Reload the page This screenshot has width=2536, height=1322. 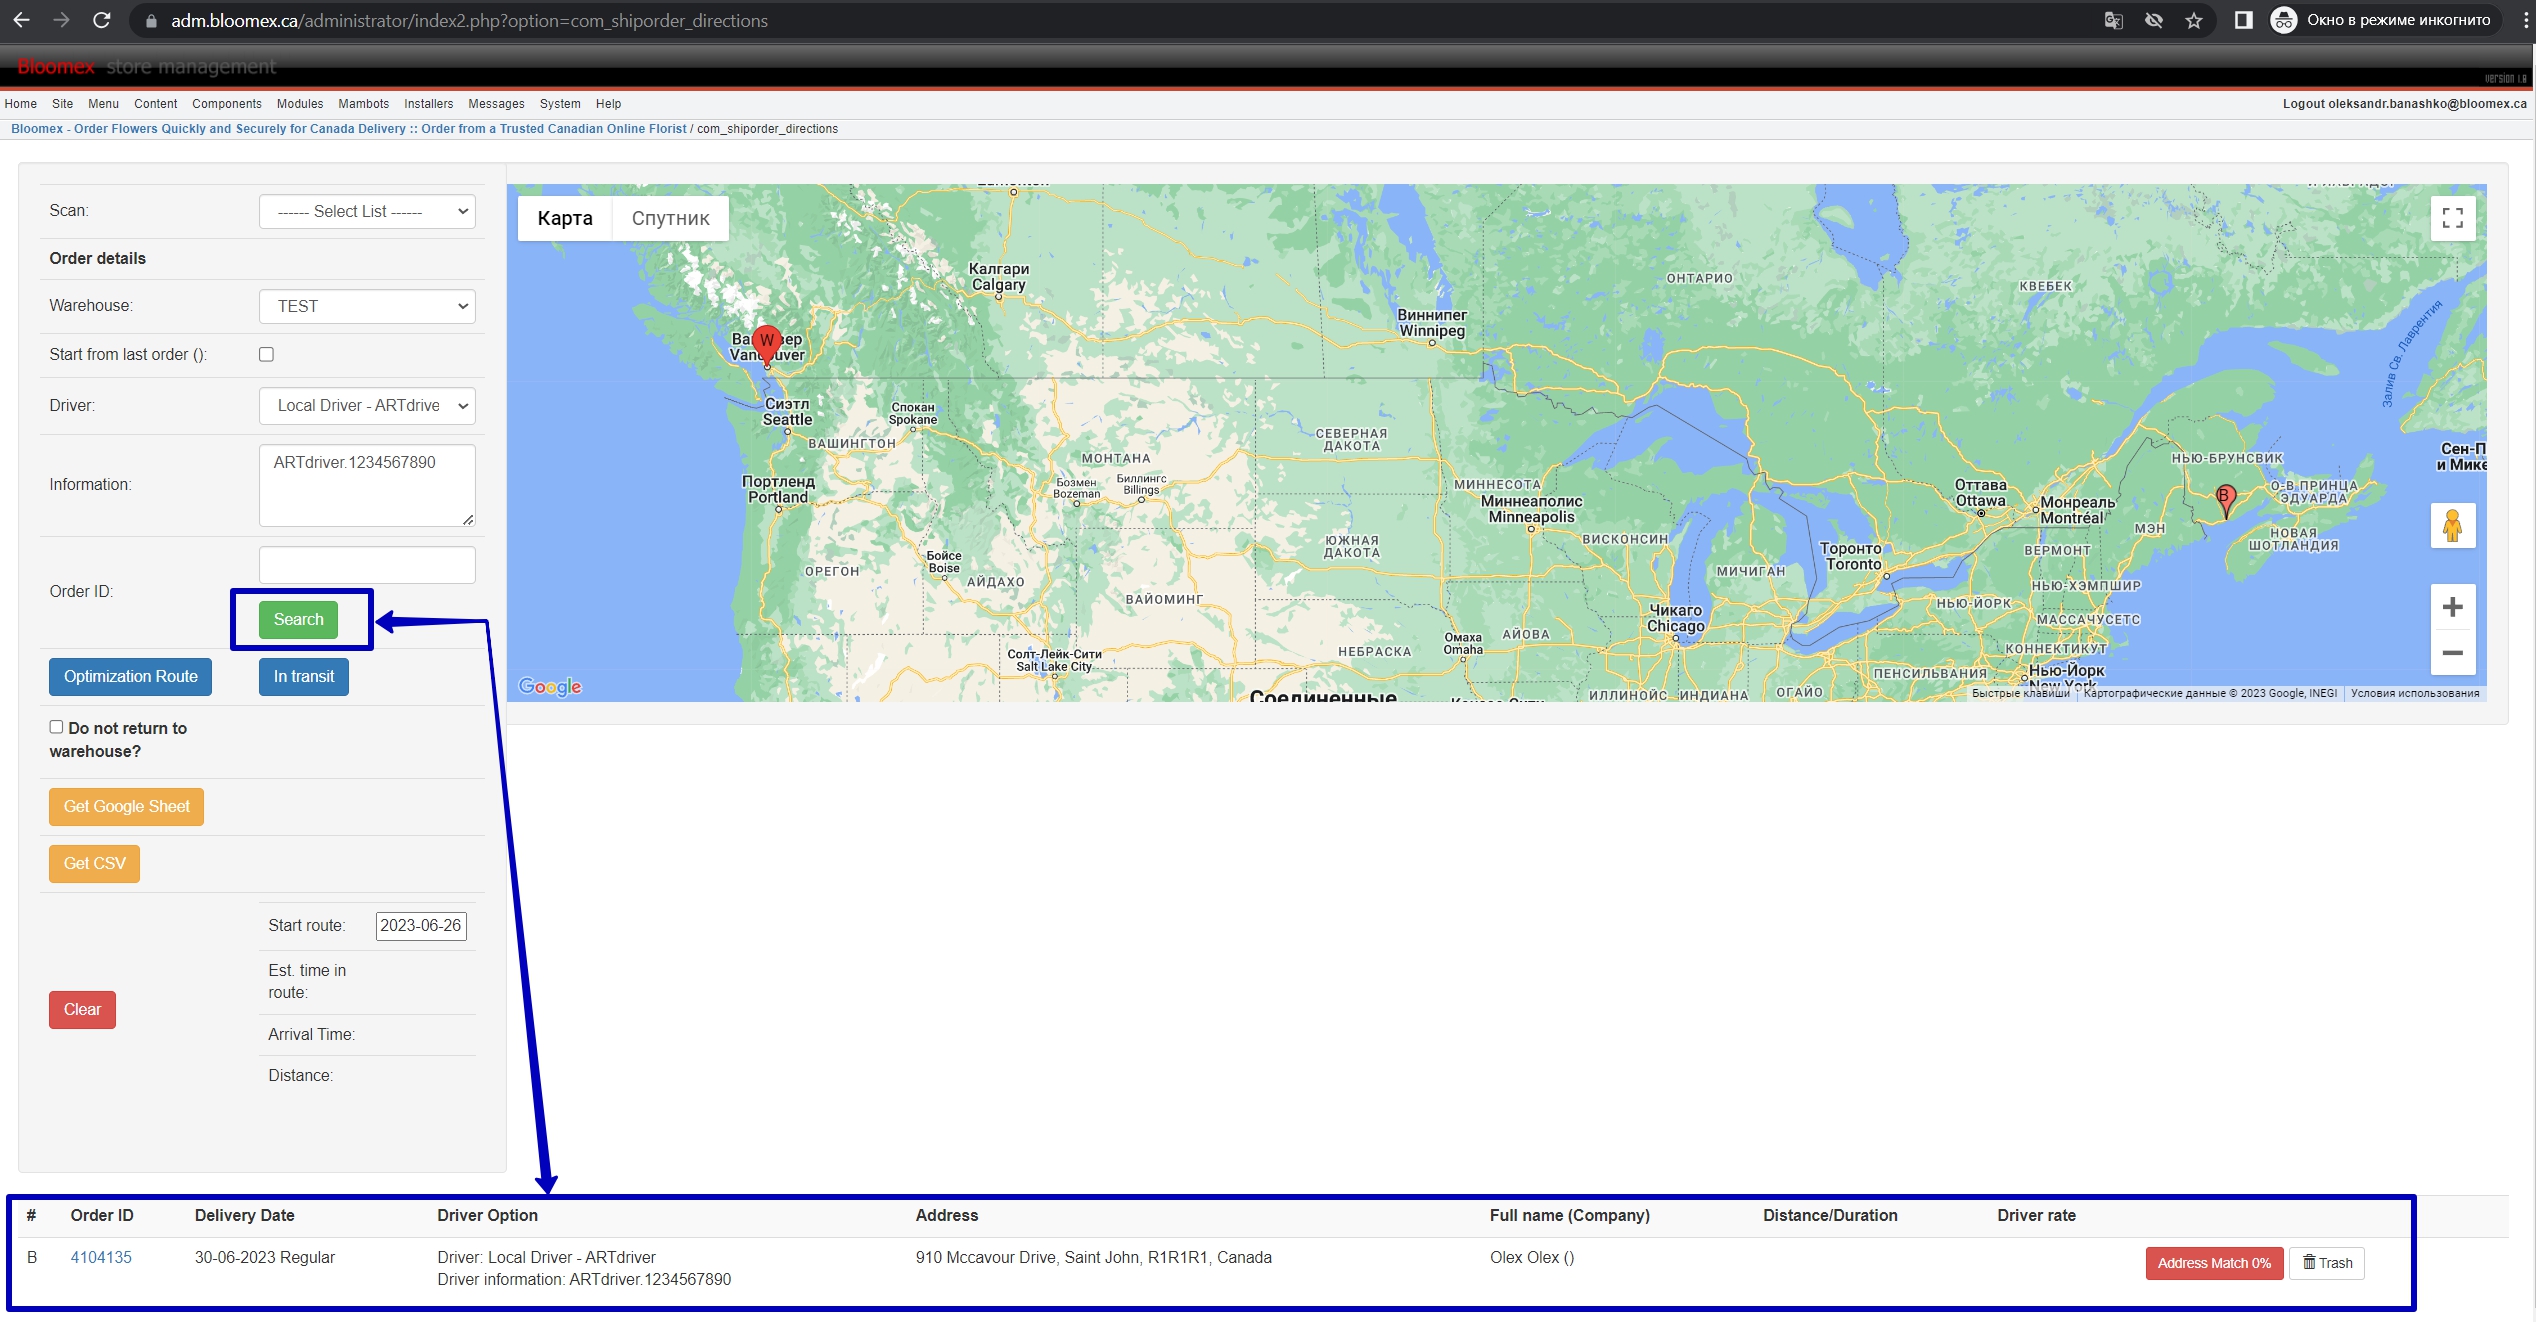point(101,20)
